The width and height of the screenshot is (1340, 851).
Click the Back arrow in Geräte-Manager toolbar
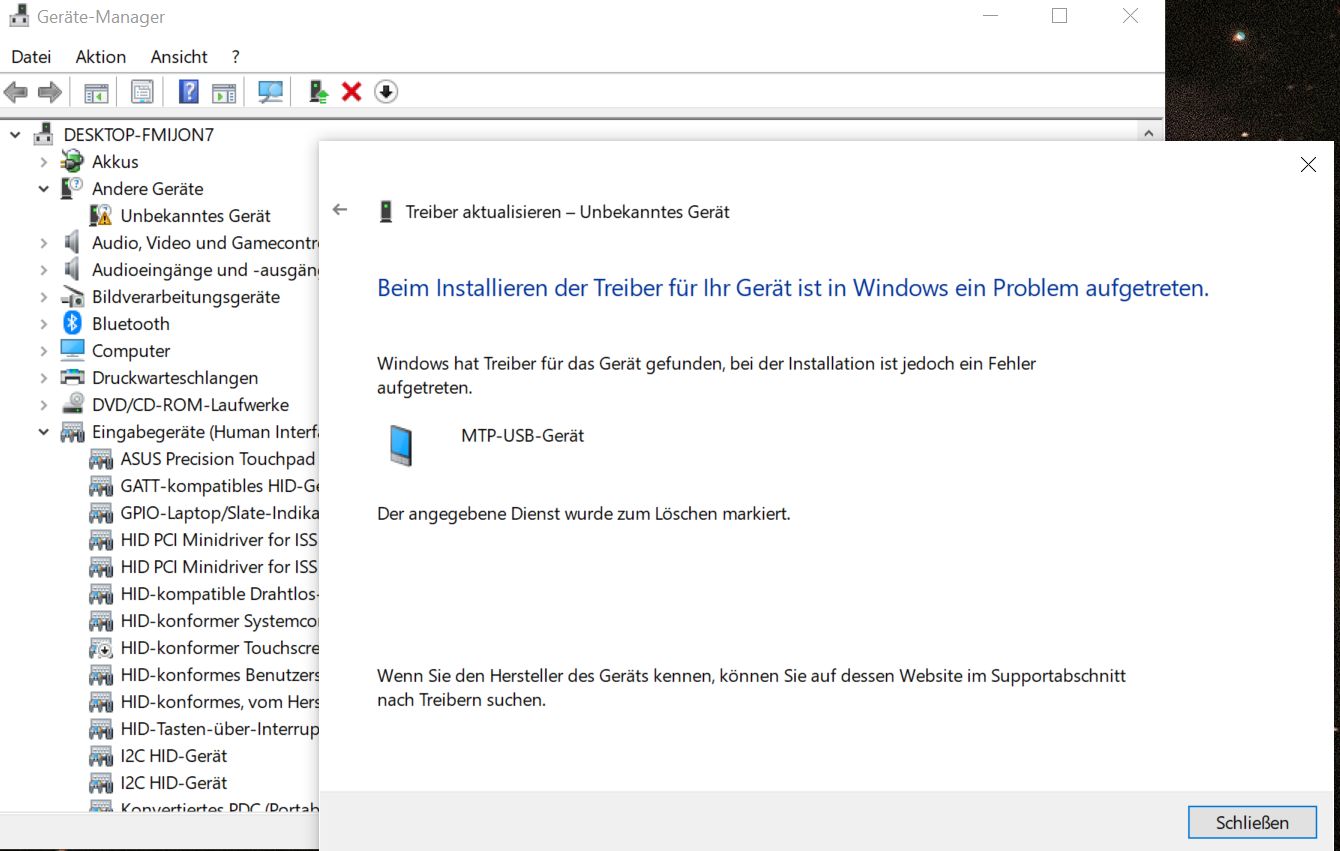click(x=16, y=92)
